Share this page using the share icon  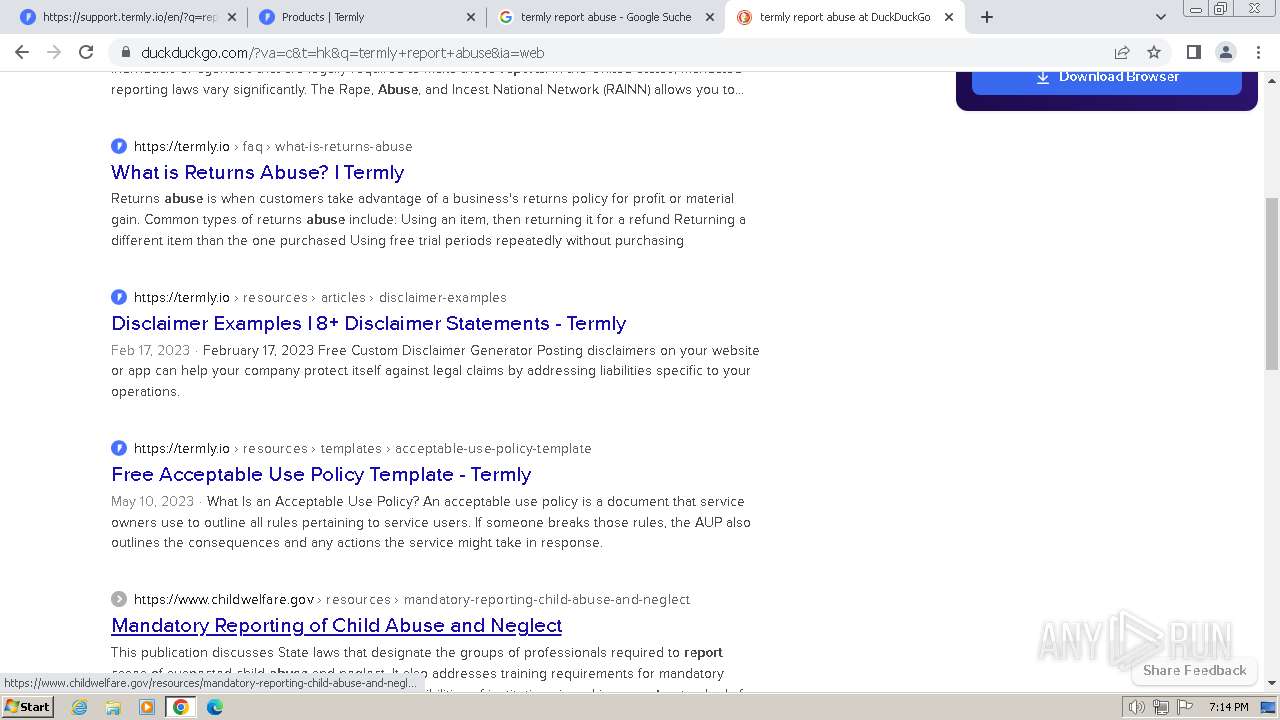pyautogui.click(x=1122, y=52)
